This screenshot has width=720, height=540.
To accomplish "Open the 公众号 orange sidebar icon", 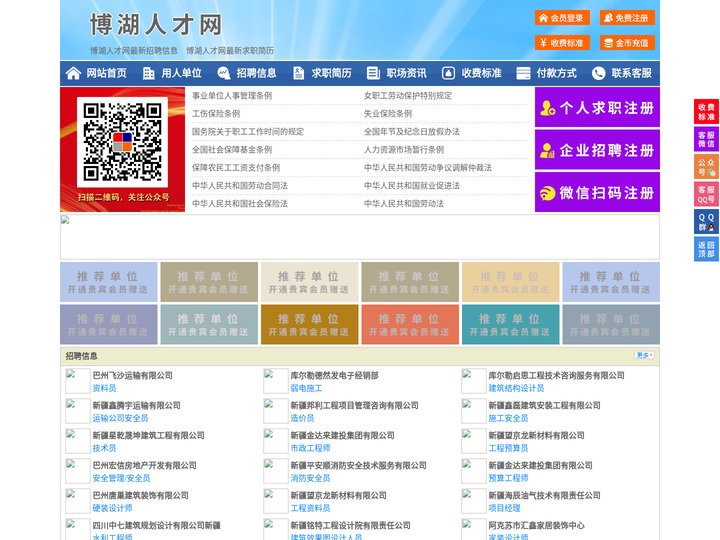I will click(x=706, y=167).
